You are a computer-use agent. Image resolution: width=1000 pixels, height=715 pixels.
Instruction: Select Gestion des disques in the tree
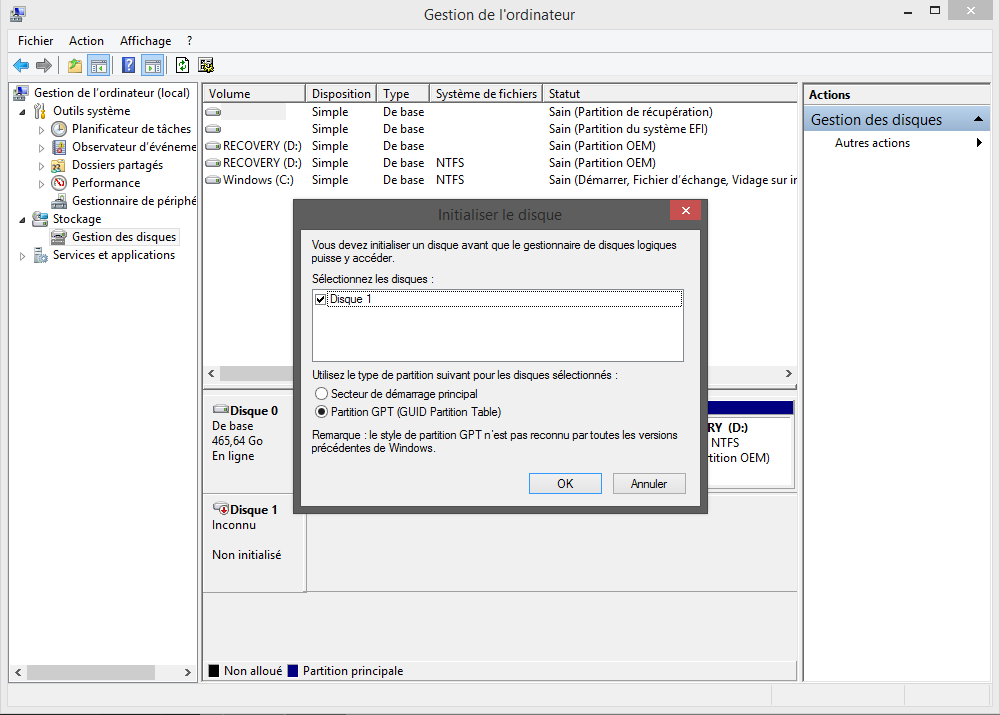pyautogui.click(x=124, y=237)
